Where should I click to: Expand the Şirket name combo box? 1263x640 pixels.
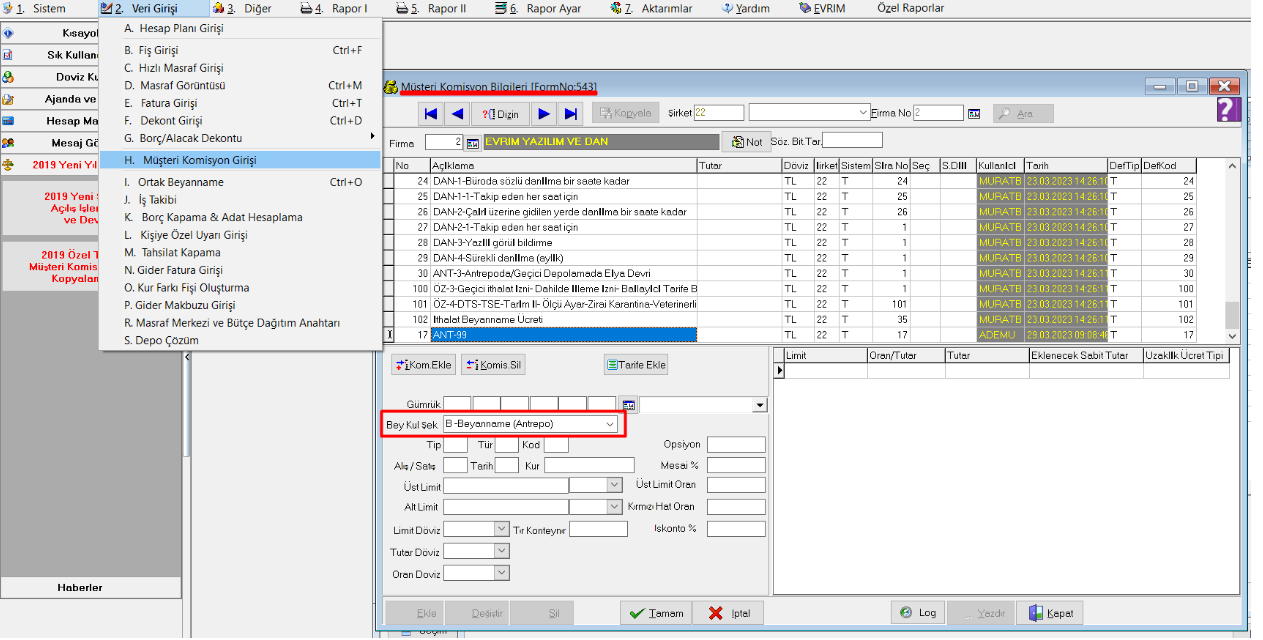coord(863,113)
